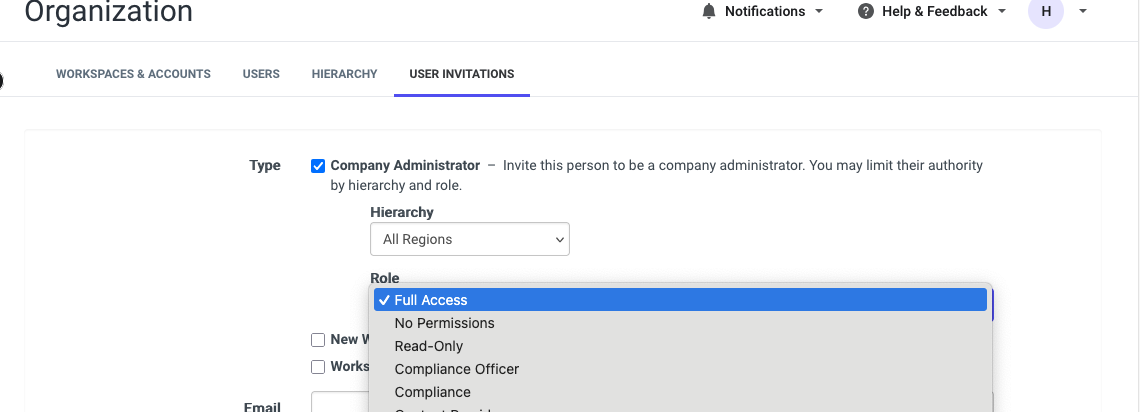Select the User Invitations tab
The height and width of the screenshot is (412, 1140).
click(x=462, y=74)
